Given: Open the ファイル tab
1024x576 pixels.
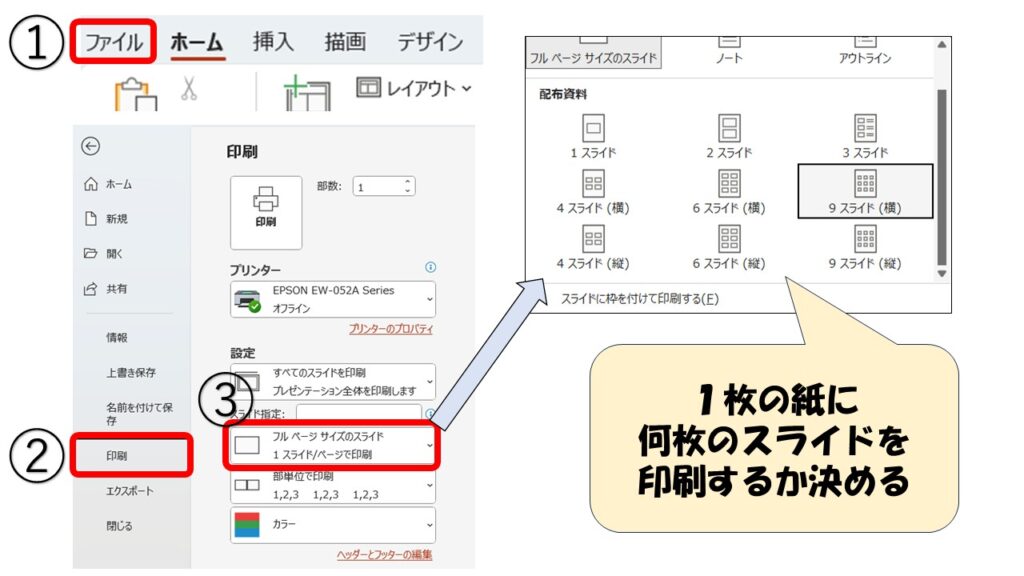Looking at the screenshot, I should [x=114, y=42].
